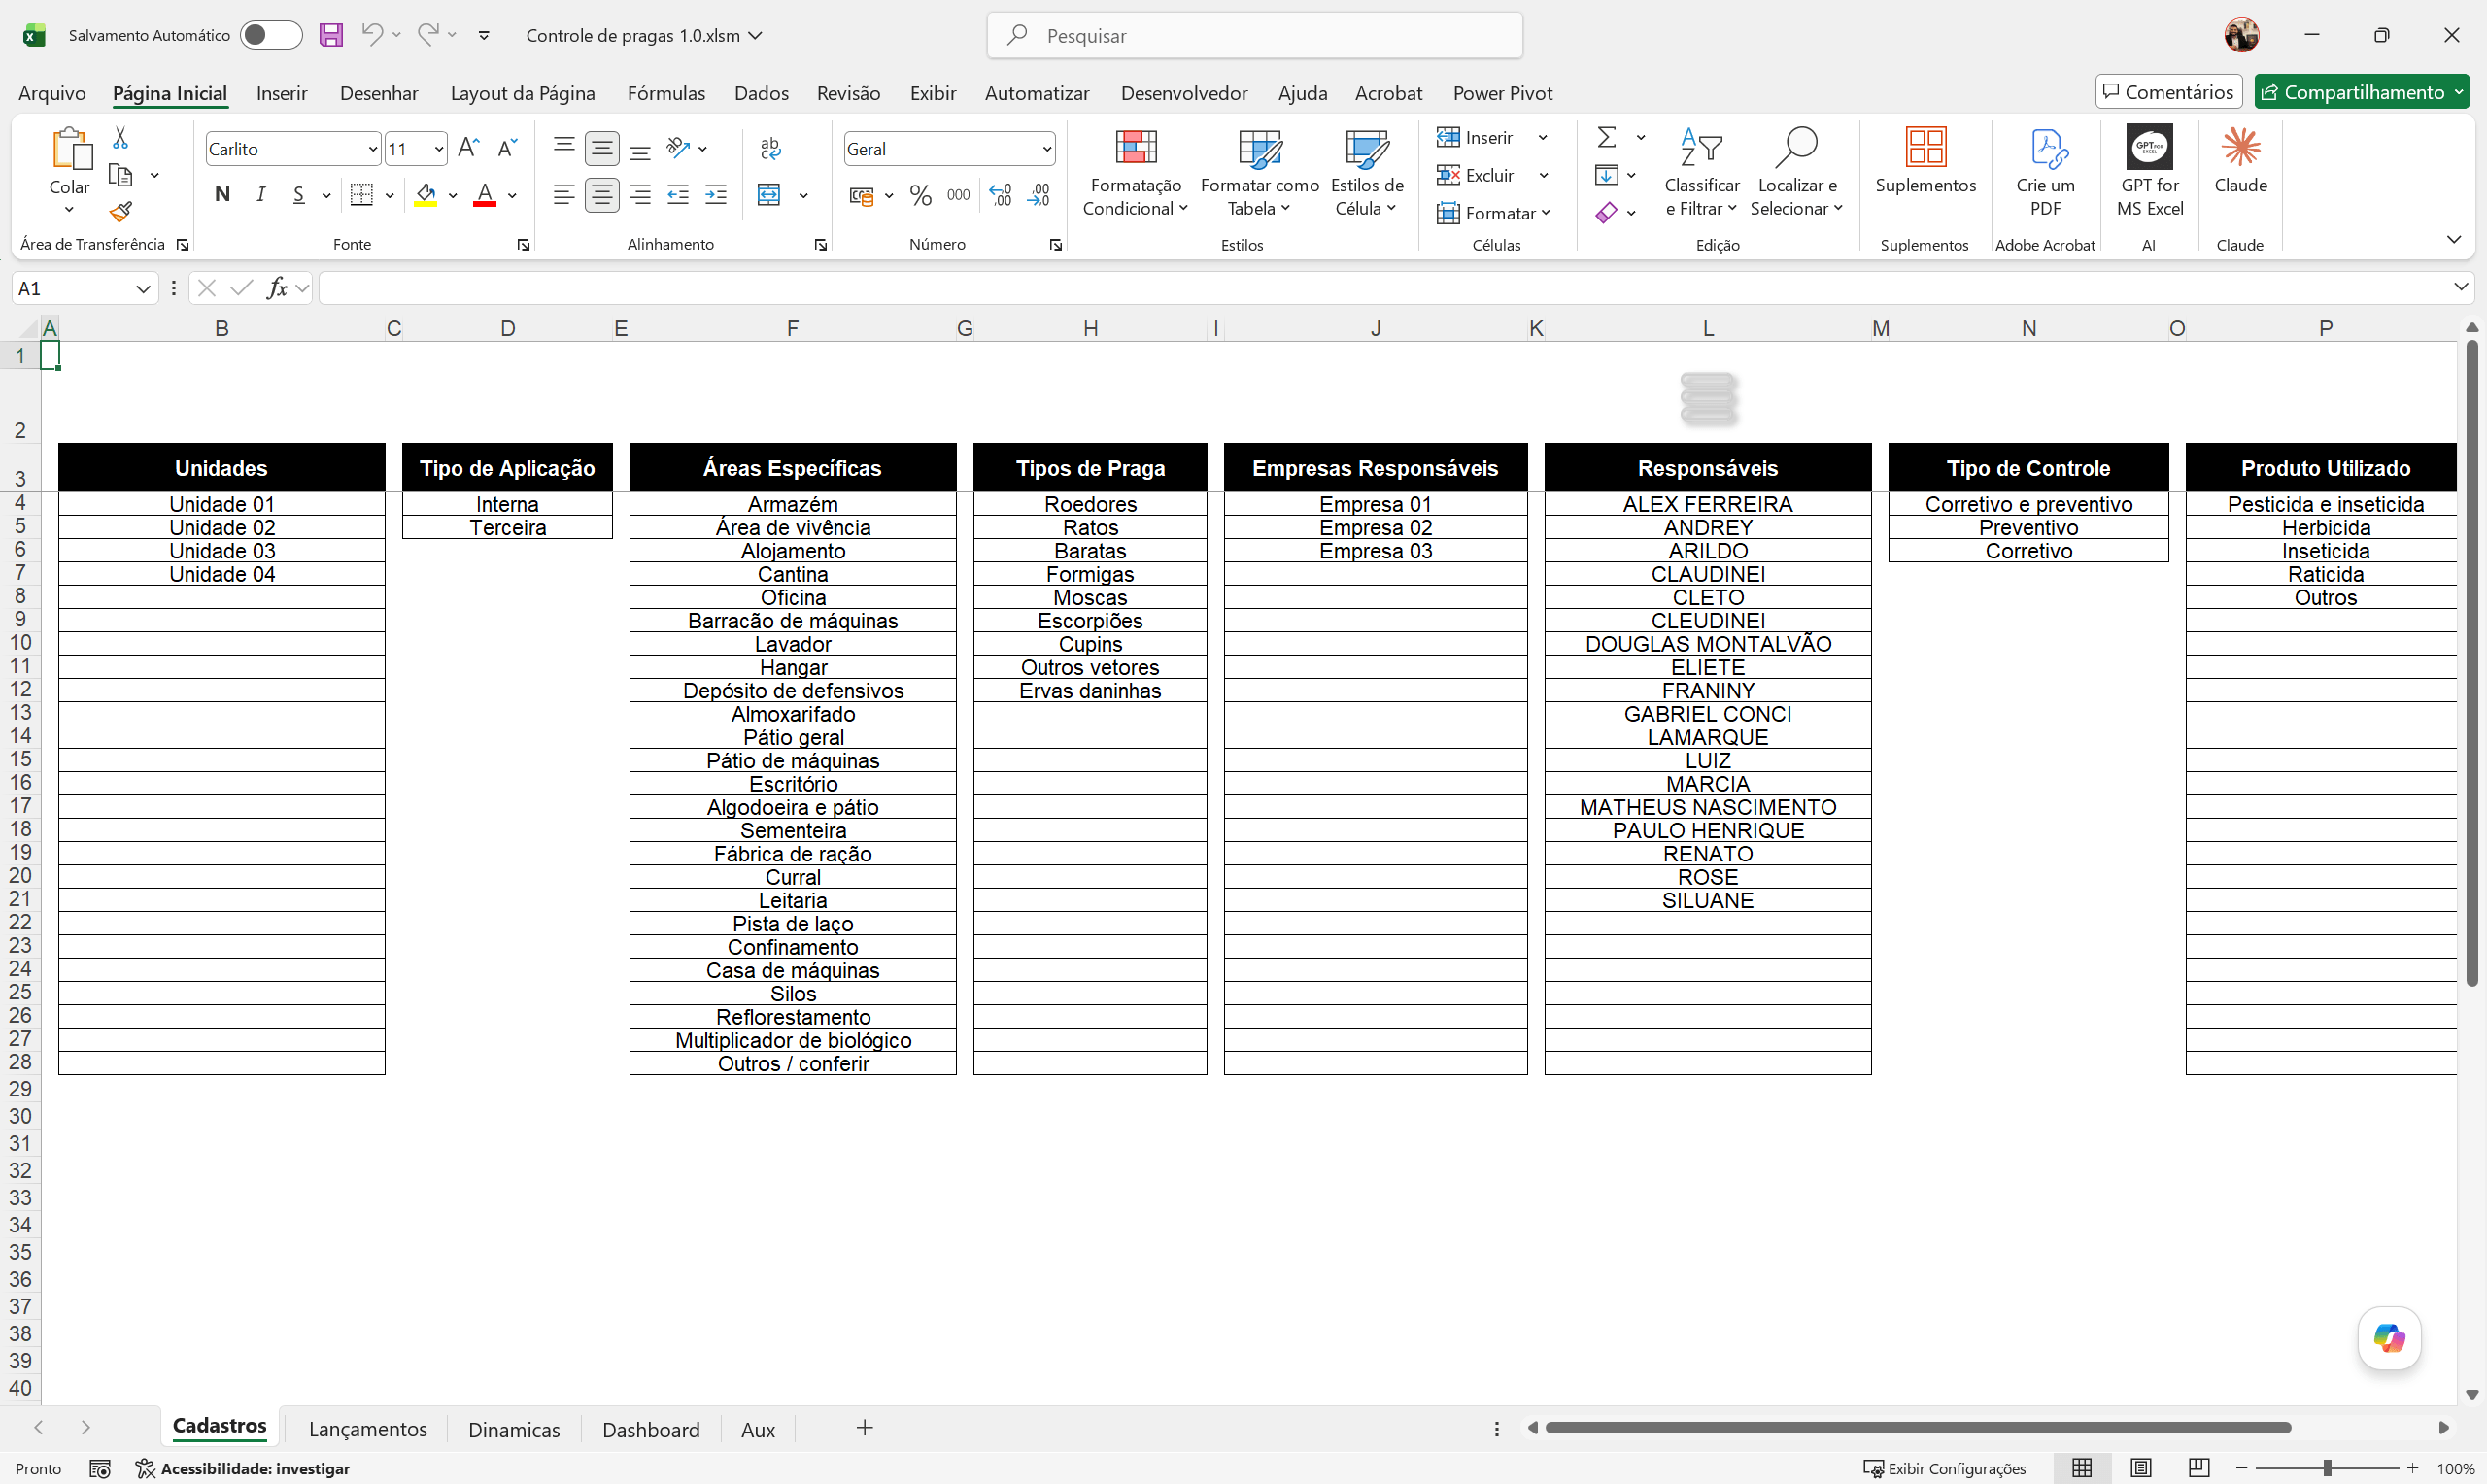Select the Format Painter brush icon
Screen dimensions: 2487x1484
121,212
